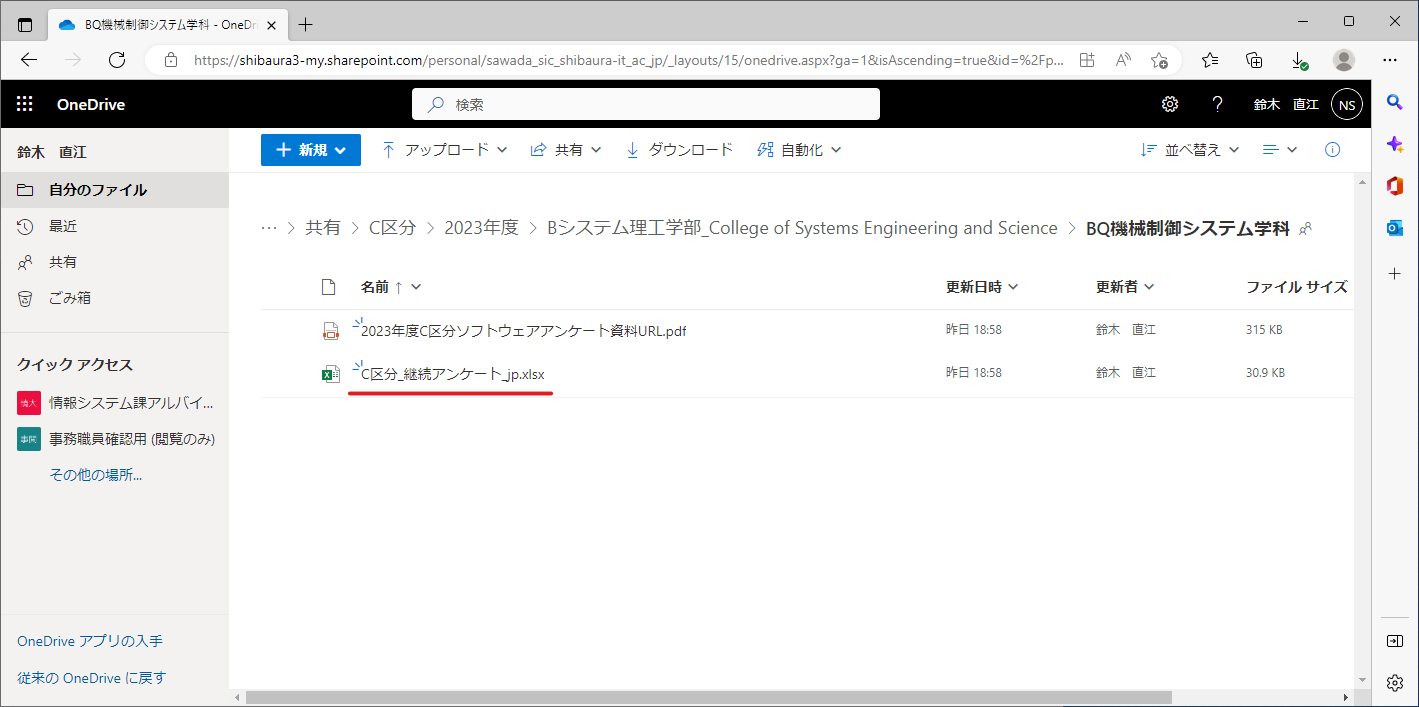Click the browser address bar URL
Image resolution: width=1419 pixels, height=707 pixels.
click(629, 60)
